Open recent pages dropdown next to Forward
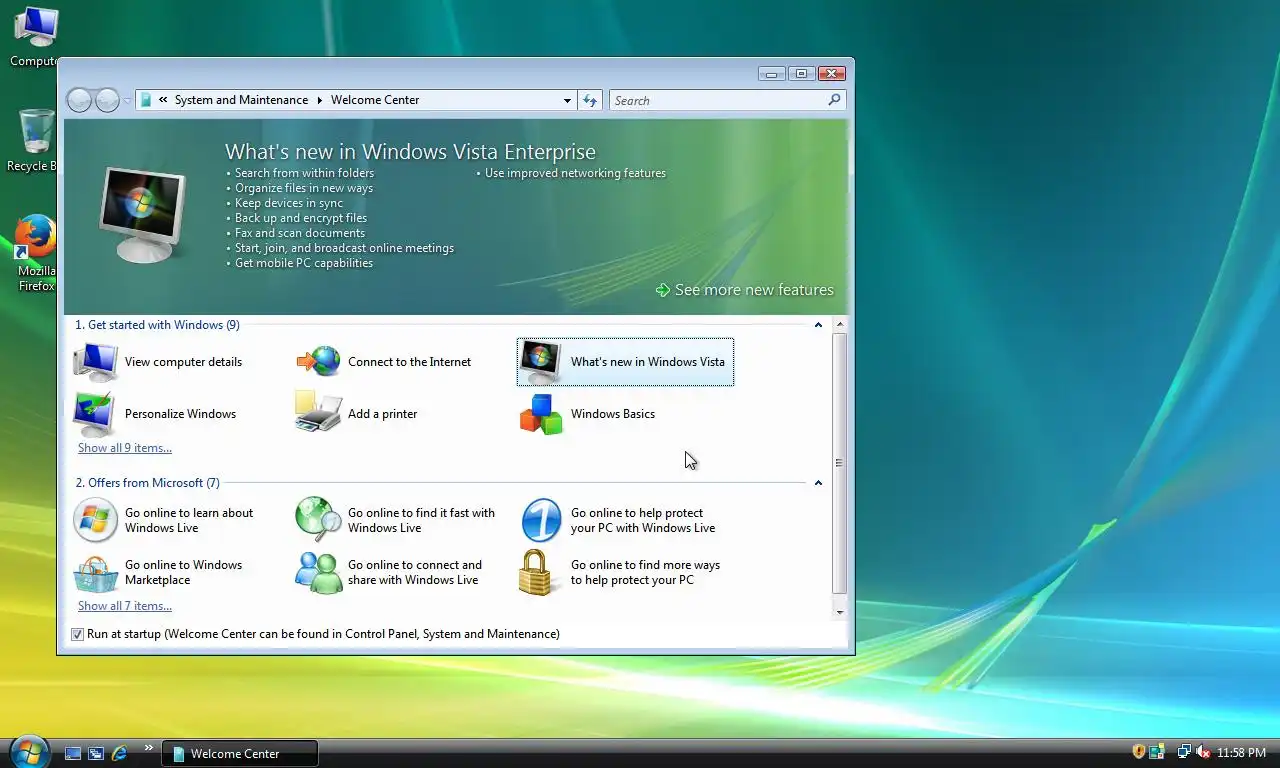This screenshot has height=768, width=1280. (127, 101)
